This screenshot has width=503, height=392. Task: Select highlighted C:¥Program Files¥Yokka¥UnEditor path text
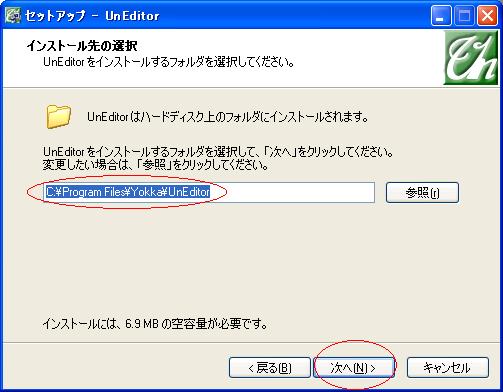tap(128, 192)
